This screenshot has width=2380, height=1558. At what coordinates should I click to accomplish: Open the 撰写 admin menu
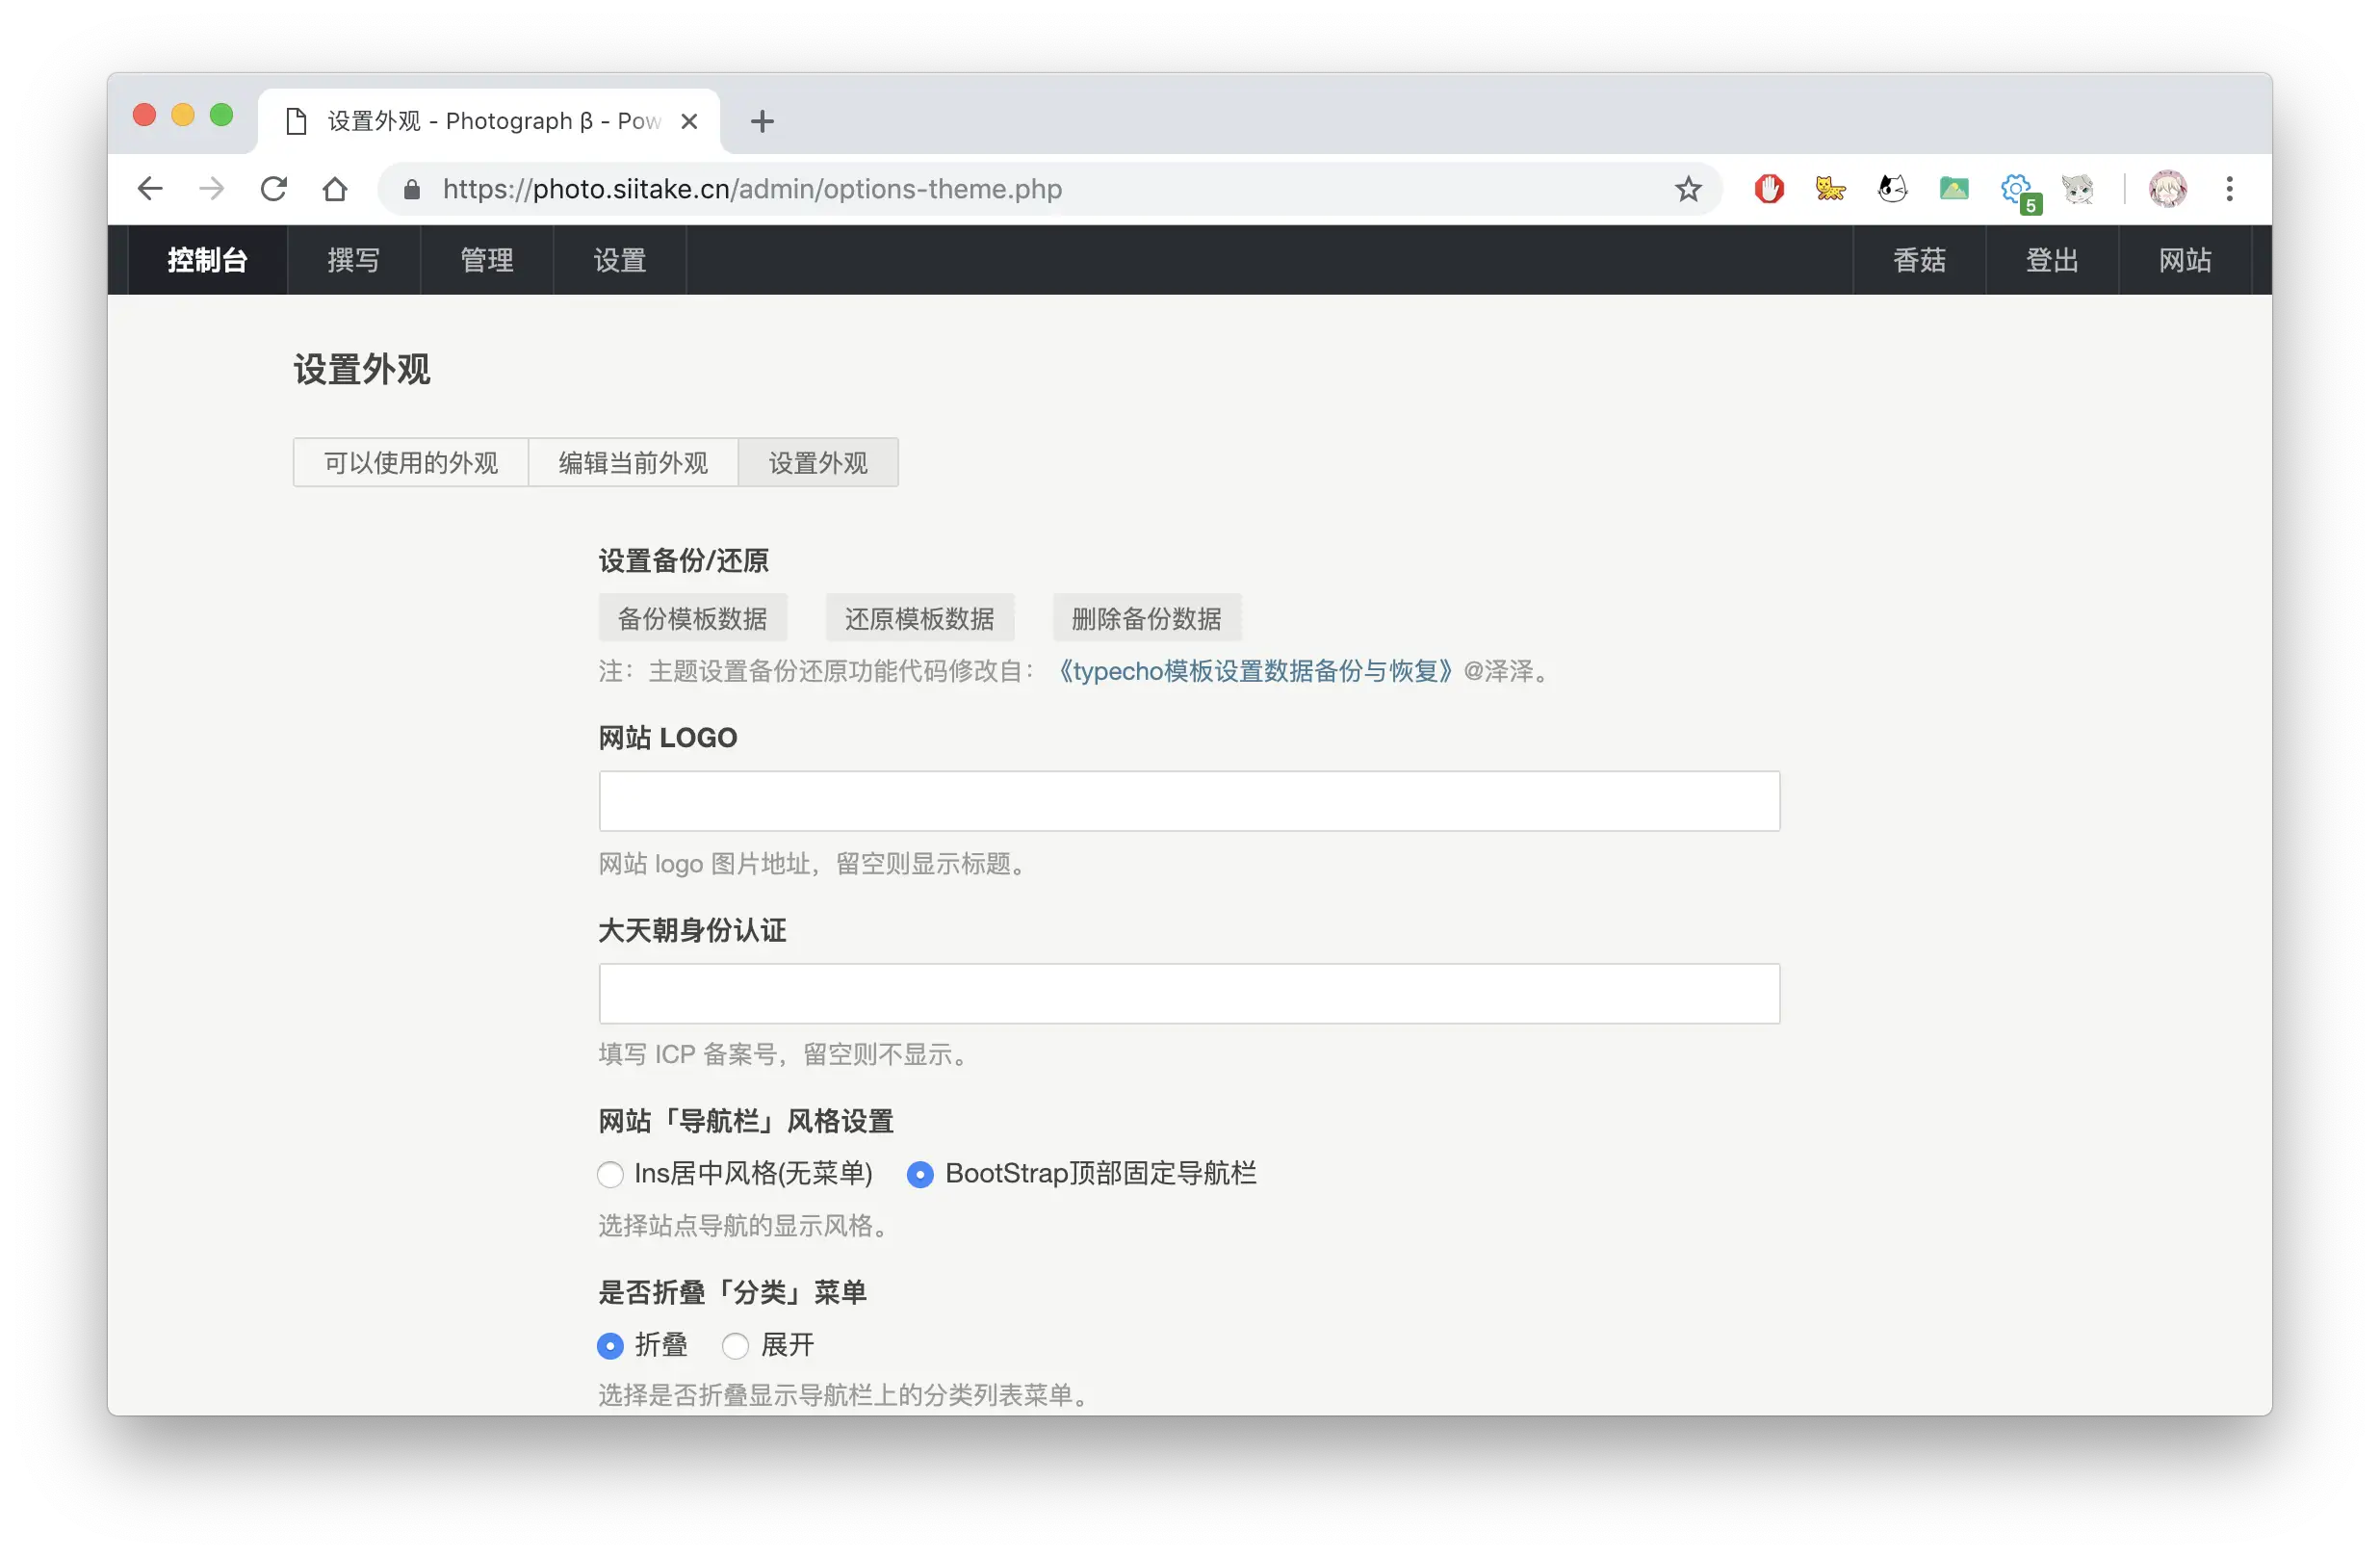353,260
